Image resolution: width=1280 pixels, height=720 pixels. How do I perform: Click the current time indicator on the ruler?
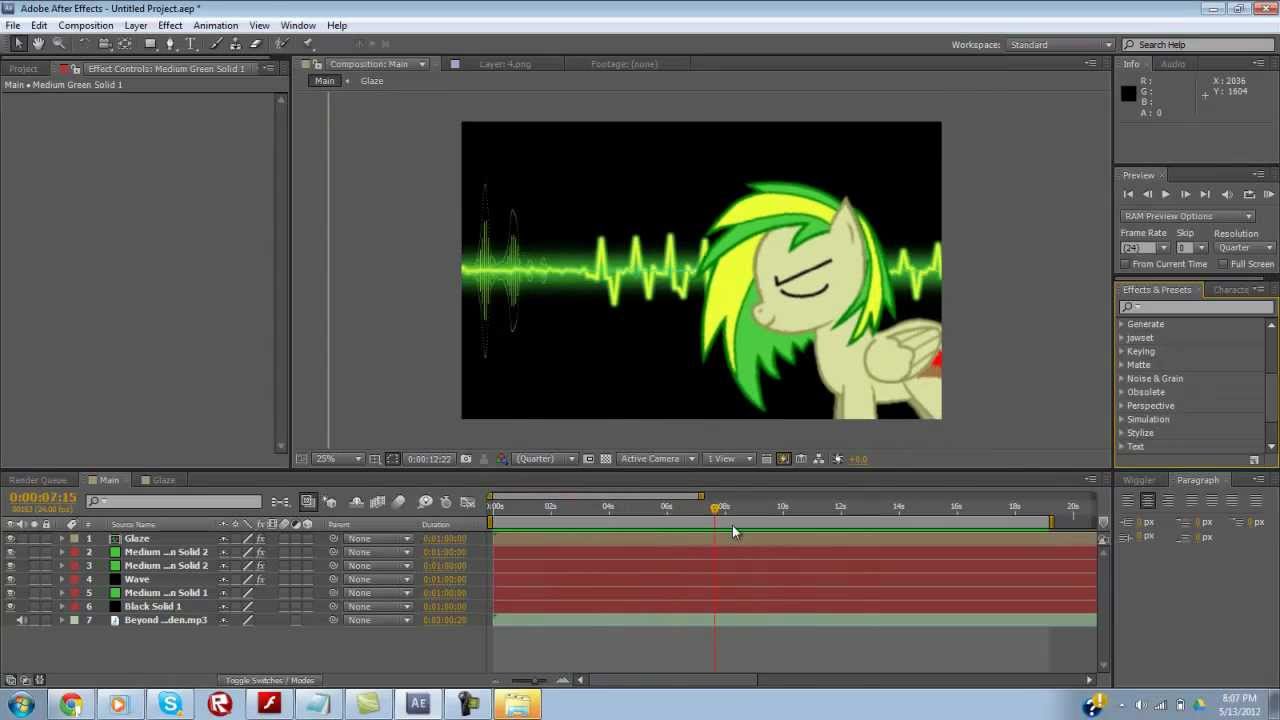(715, 507)
